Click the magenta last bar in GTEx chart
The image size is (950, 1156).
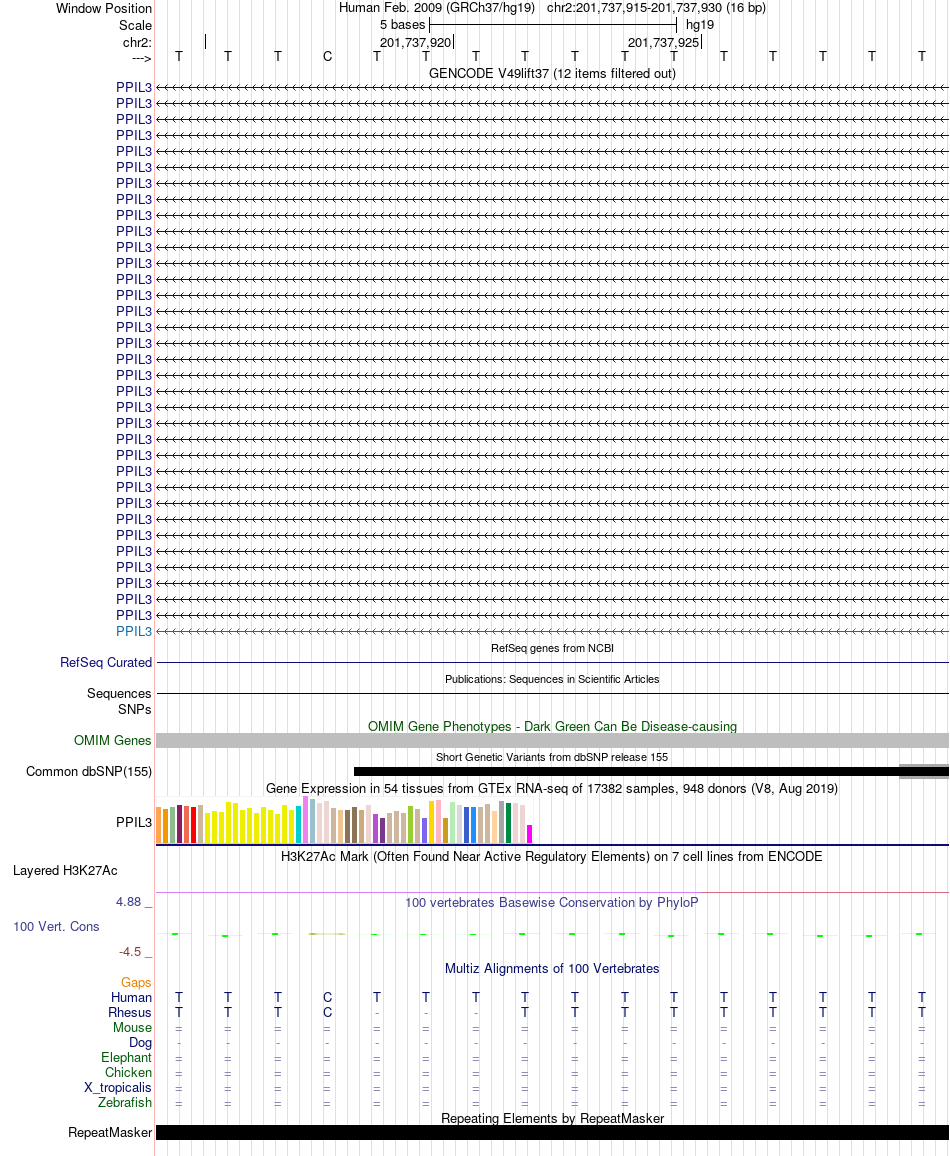(x=529, y=834)
